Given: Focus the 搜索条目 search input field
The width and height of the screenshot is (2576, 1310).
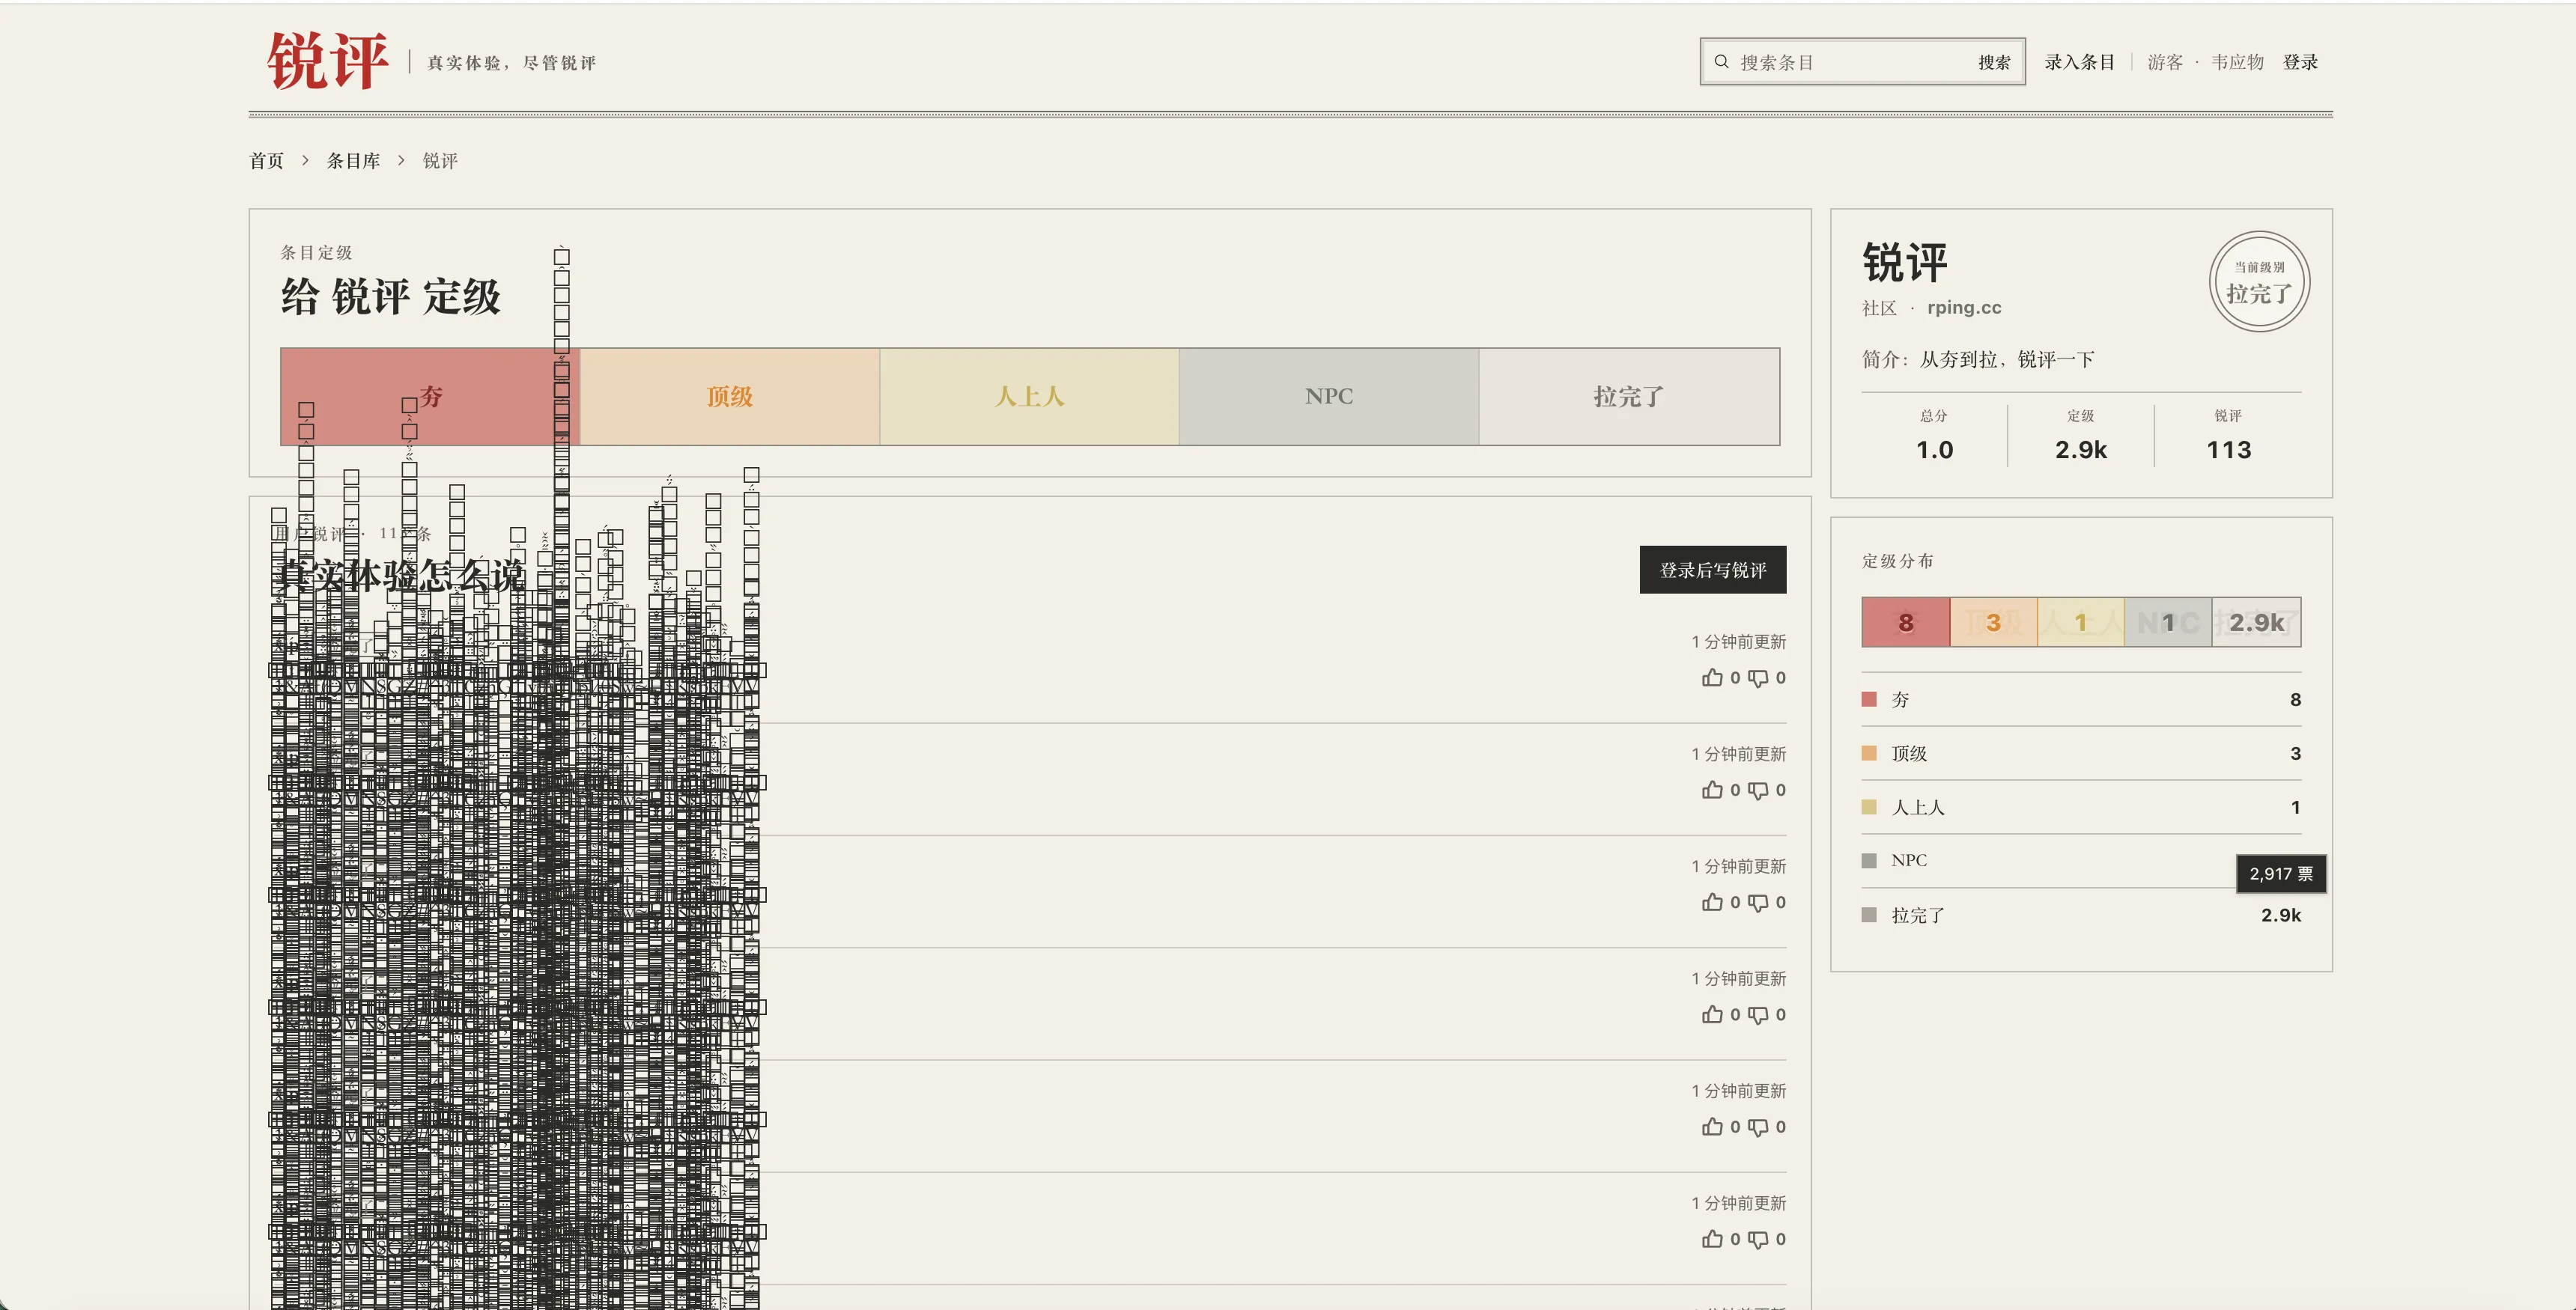Looking at the screenshot, I should click(1850, 62).
